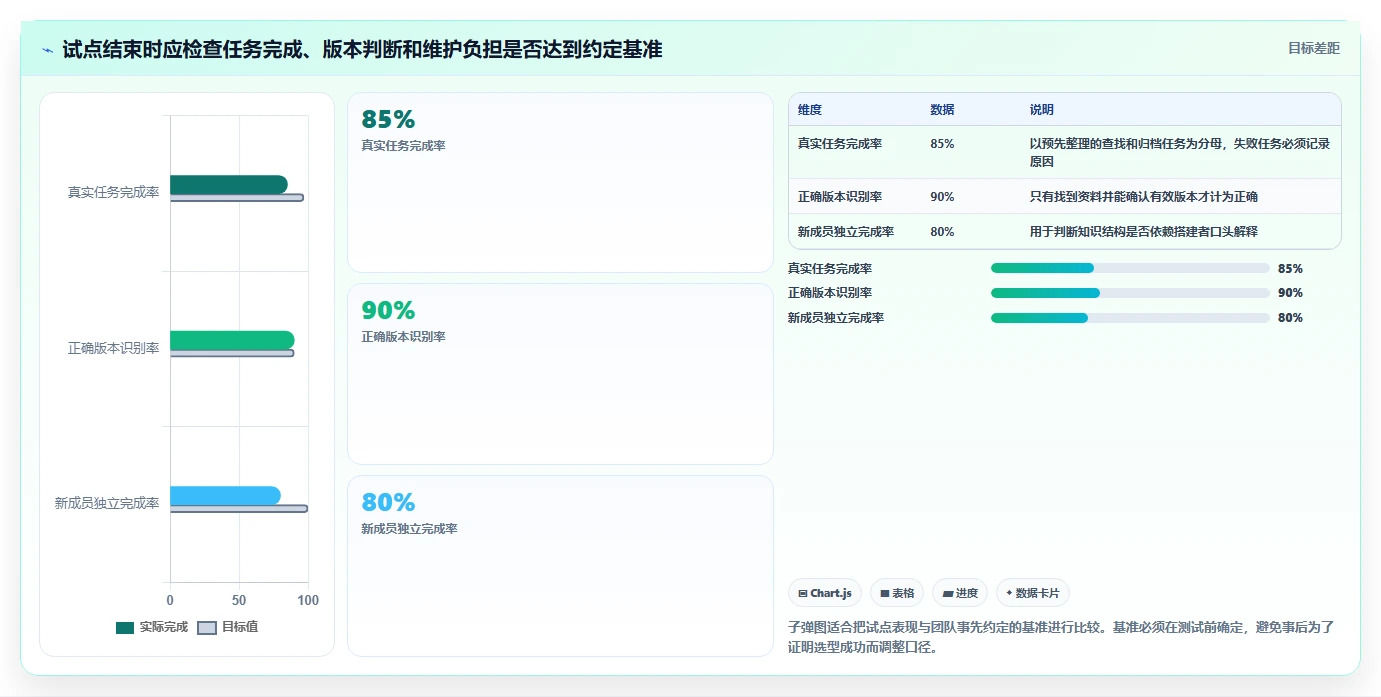1381x697 pixels.
Task: Click the 数据卡片 chip
Action: 1033,593
